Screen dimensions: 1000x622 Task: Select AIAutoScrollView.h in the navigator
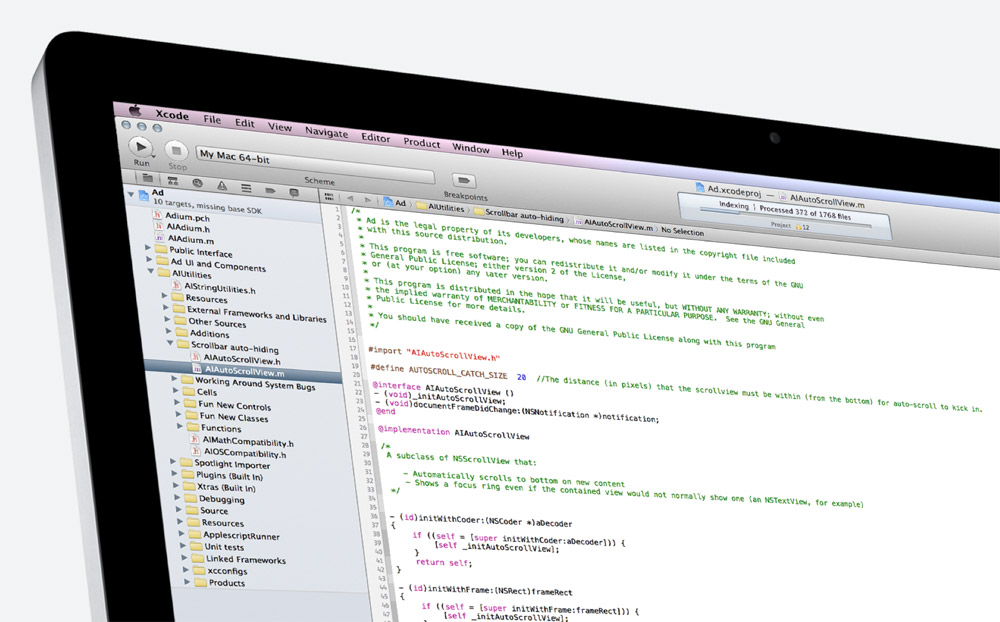click(x=242, y=358)
